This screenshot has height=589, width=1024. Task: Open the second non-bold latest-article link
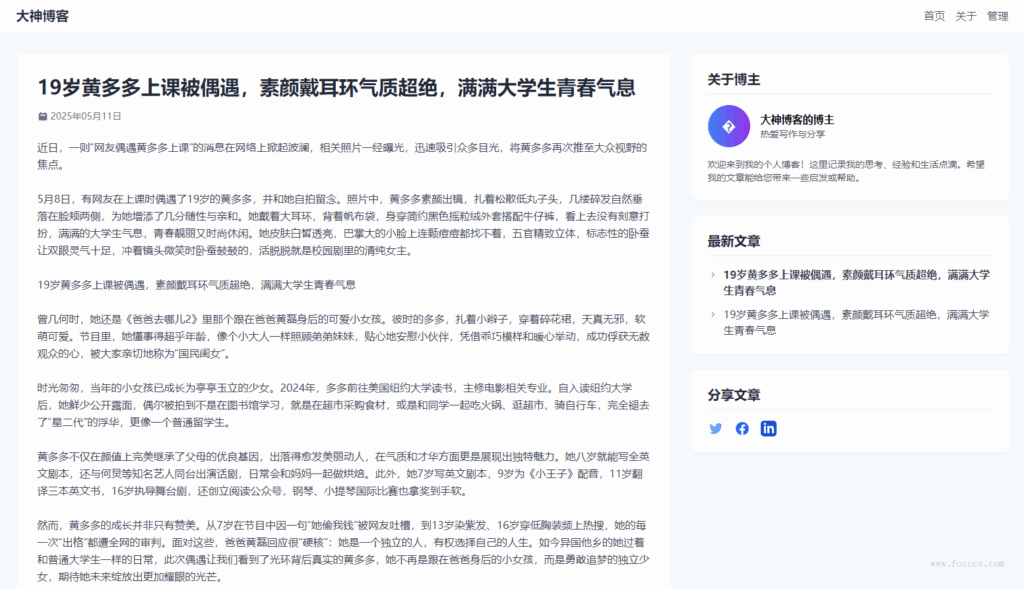[856, 322]
